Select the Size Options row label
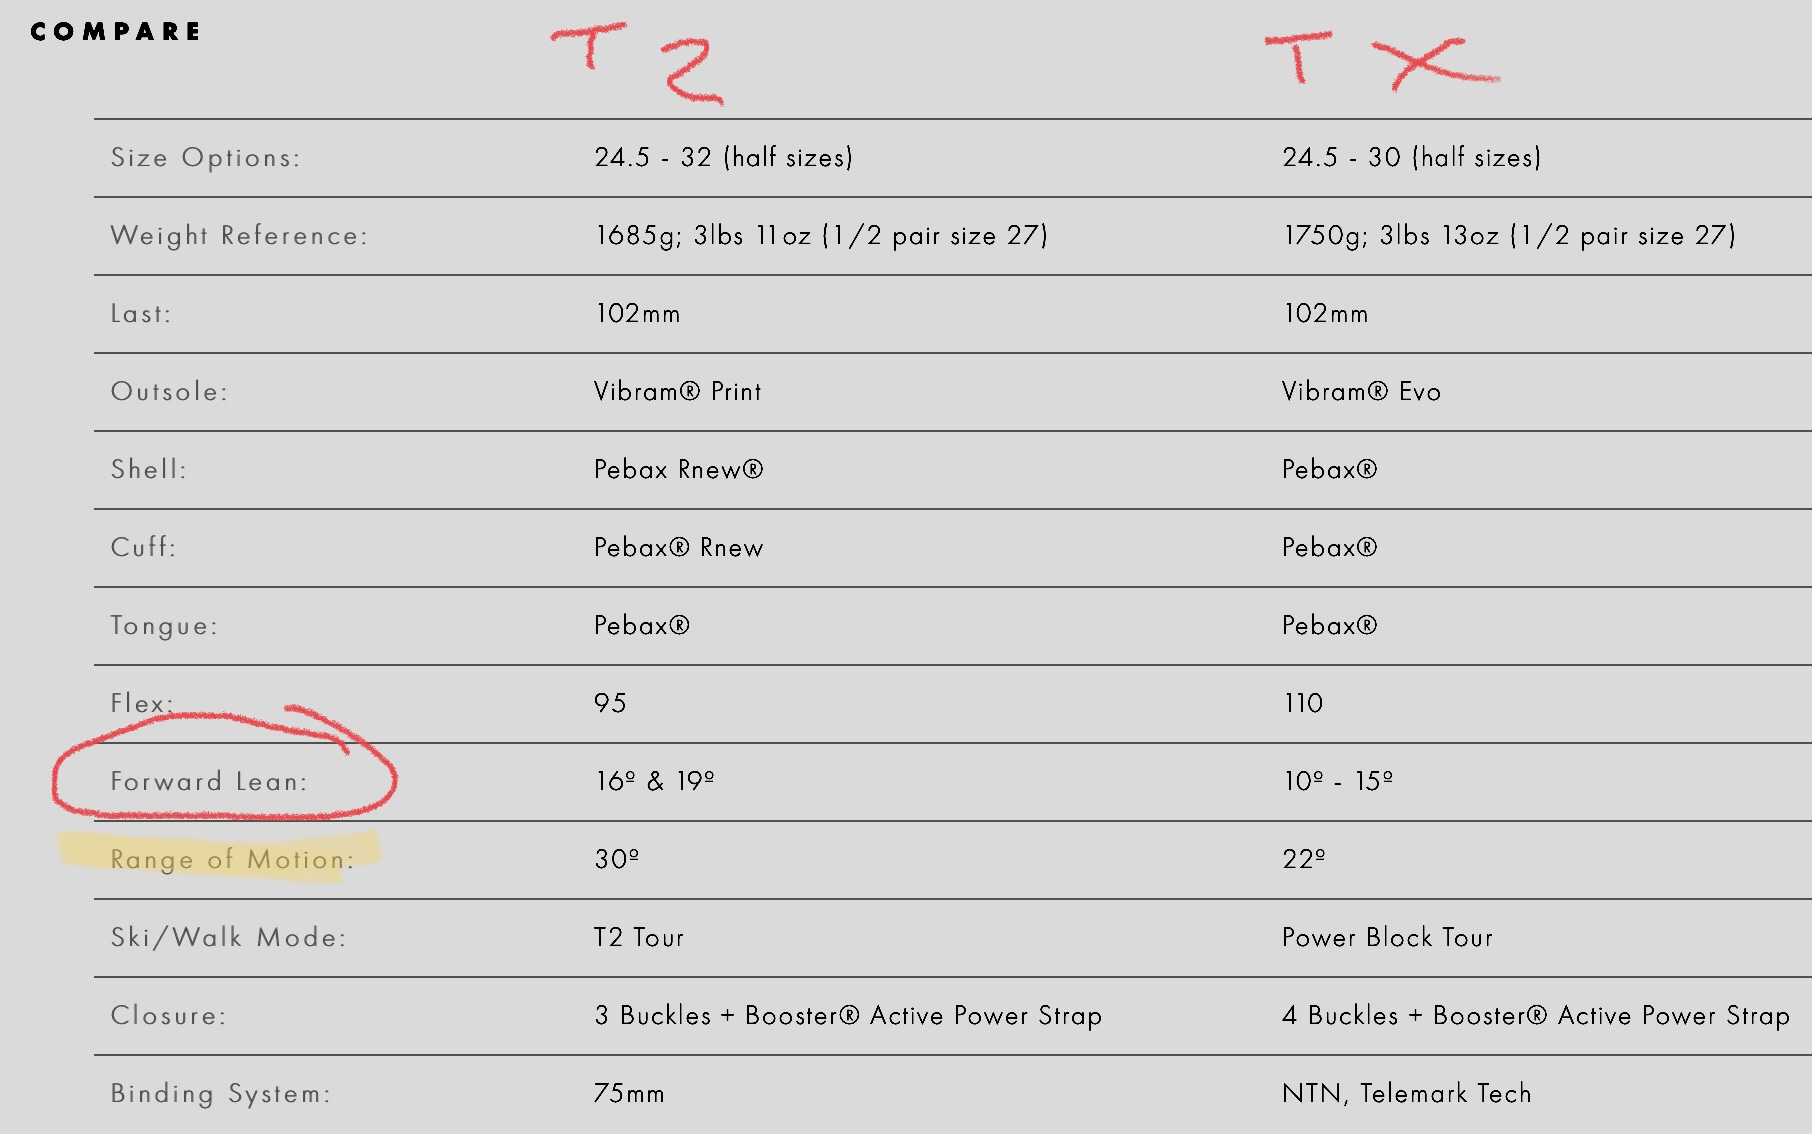Screen dimensions: 1812x1134 click(205, 158)
